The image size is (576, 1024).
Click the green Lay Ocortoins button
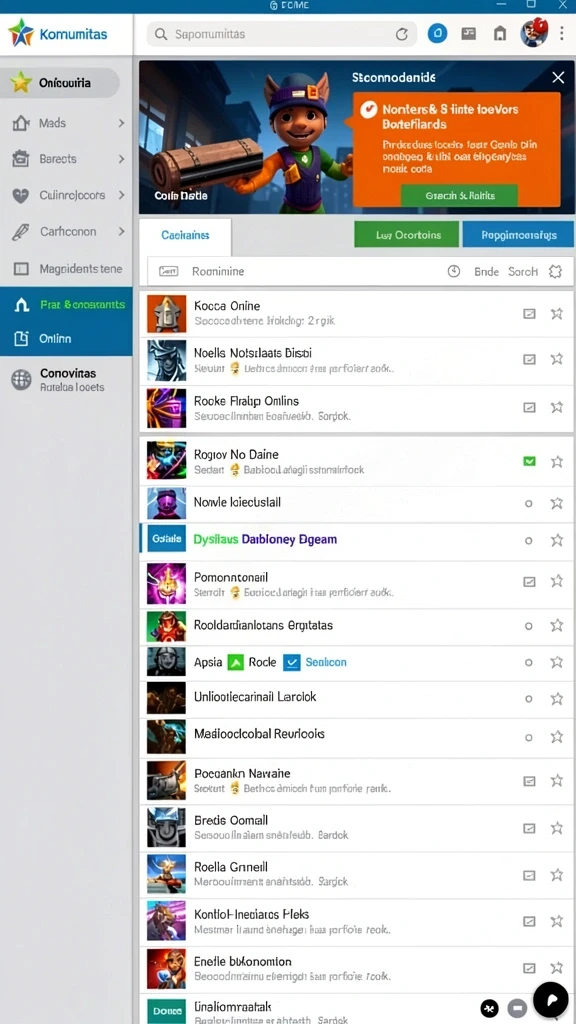[x=408, y=234]
